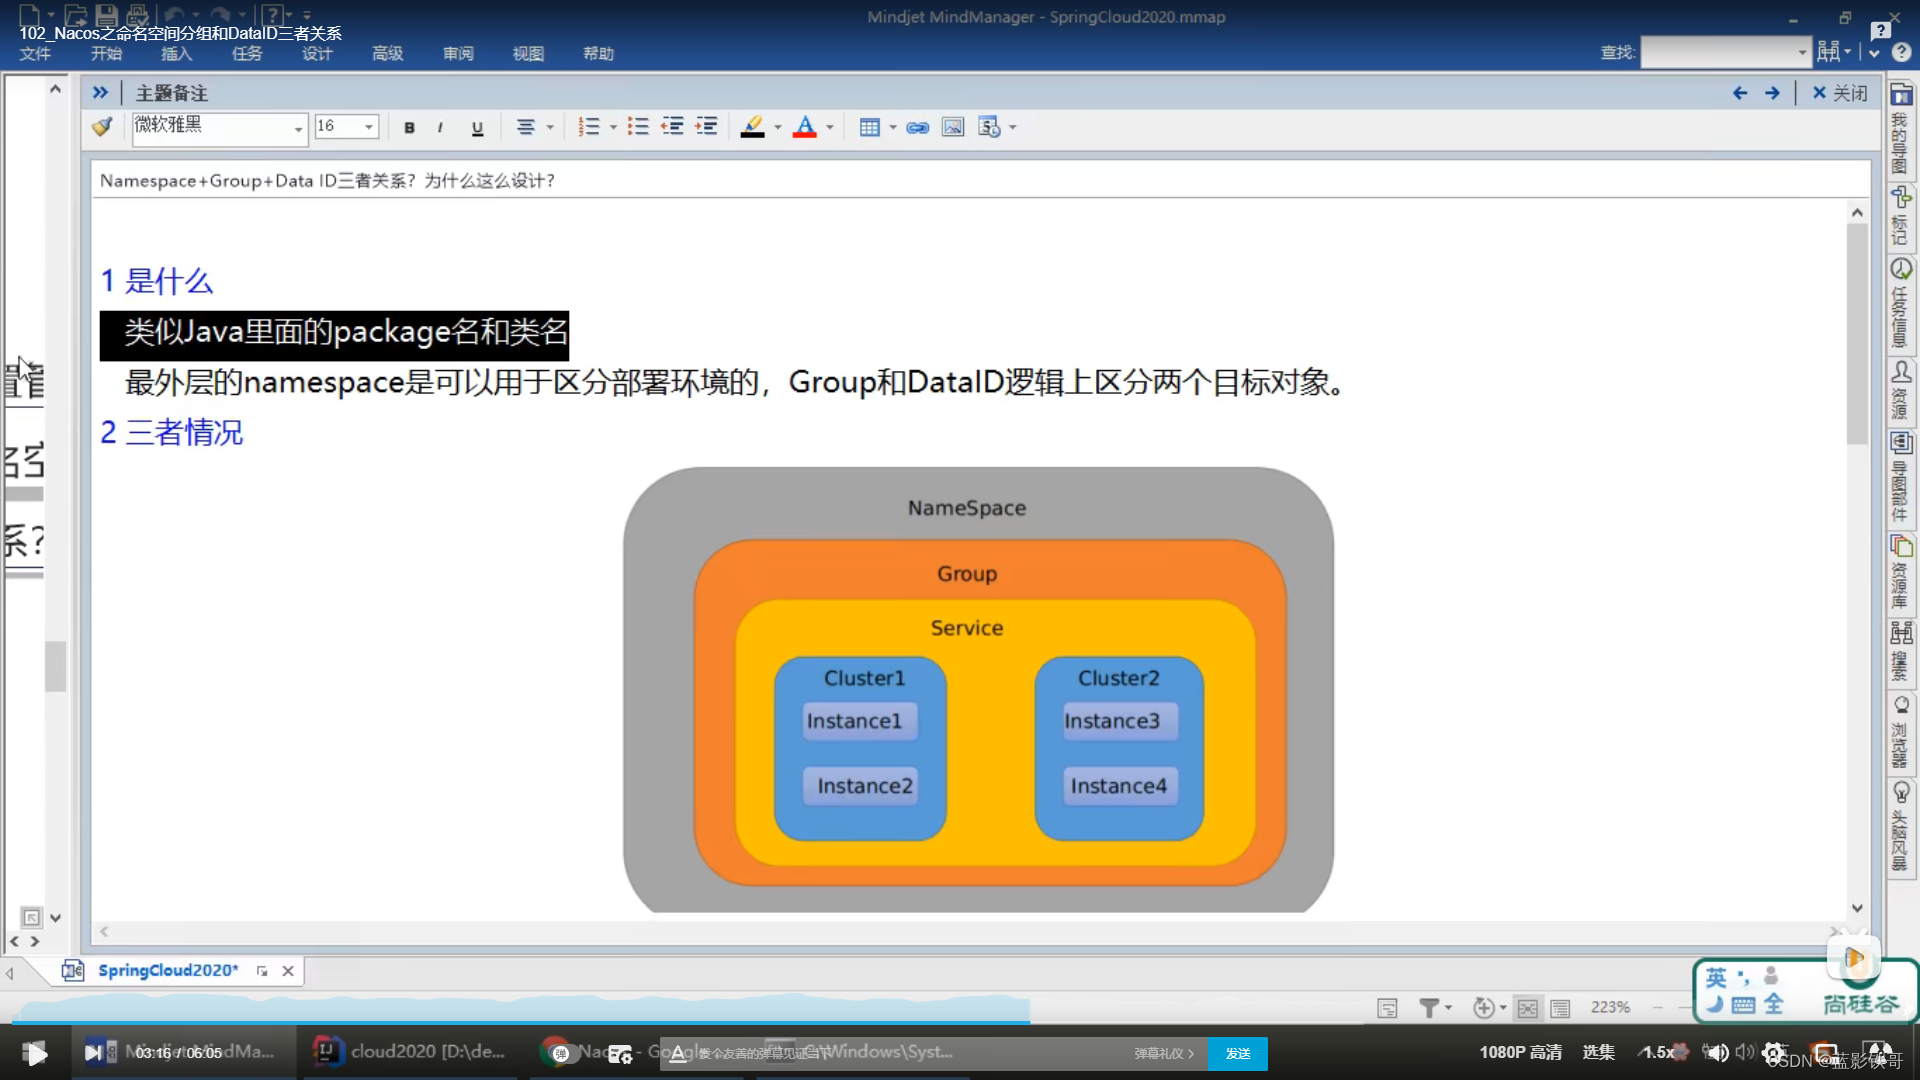Click the 1 是什么 heading text

(157, 281)
